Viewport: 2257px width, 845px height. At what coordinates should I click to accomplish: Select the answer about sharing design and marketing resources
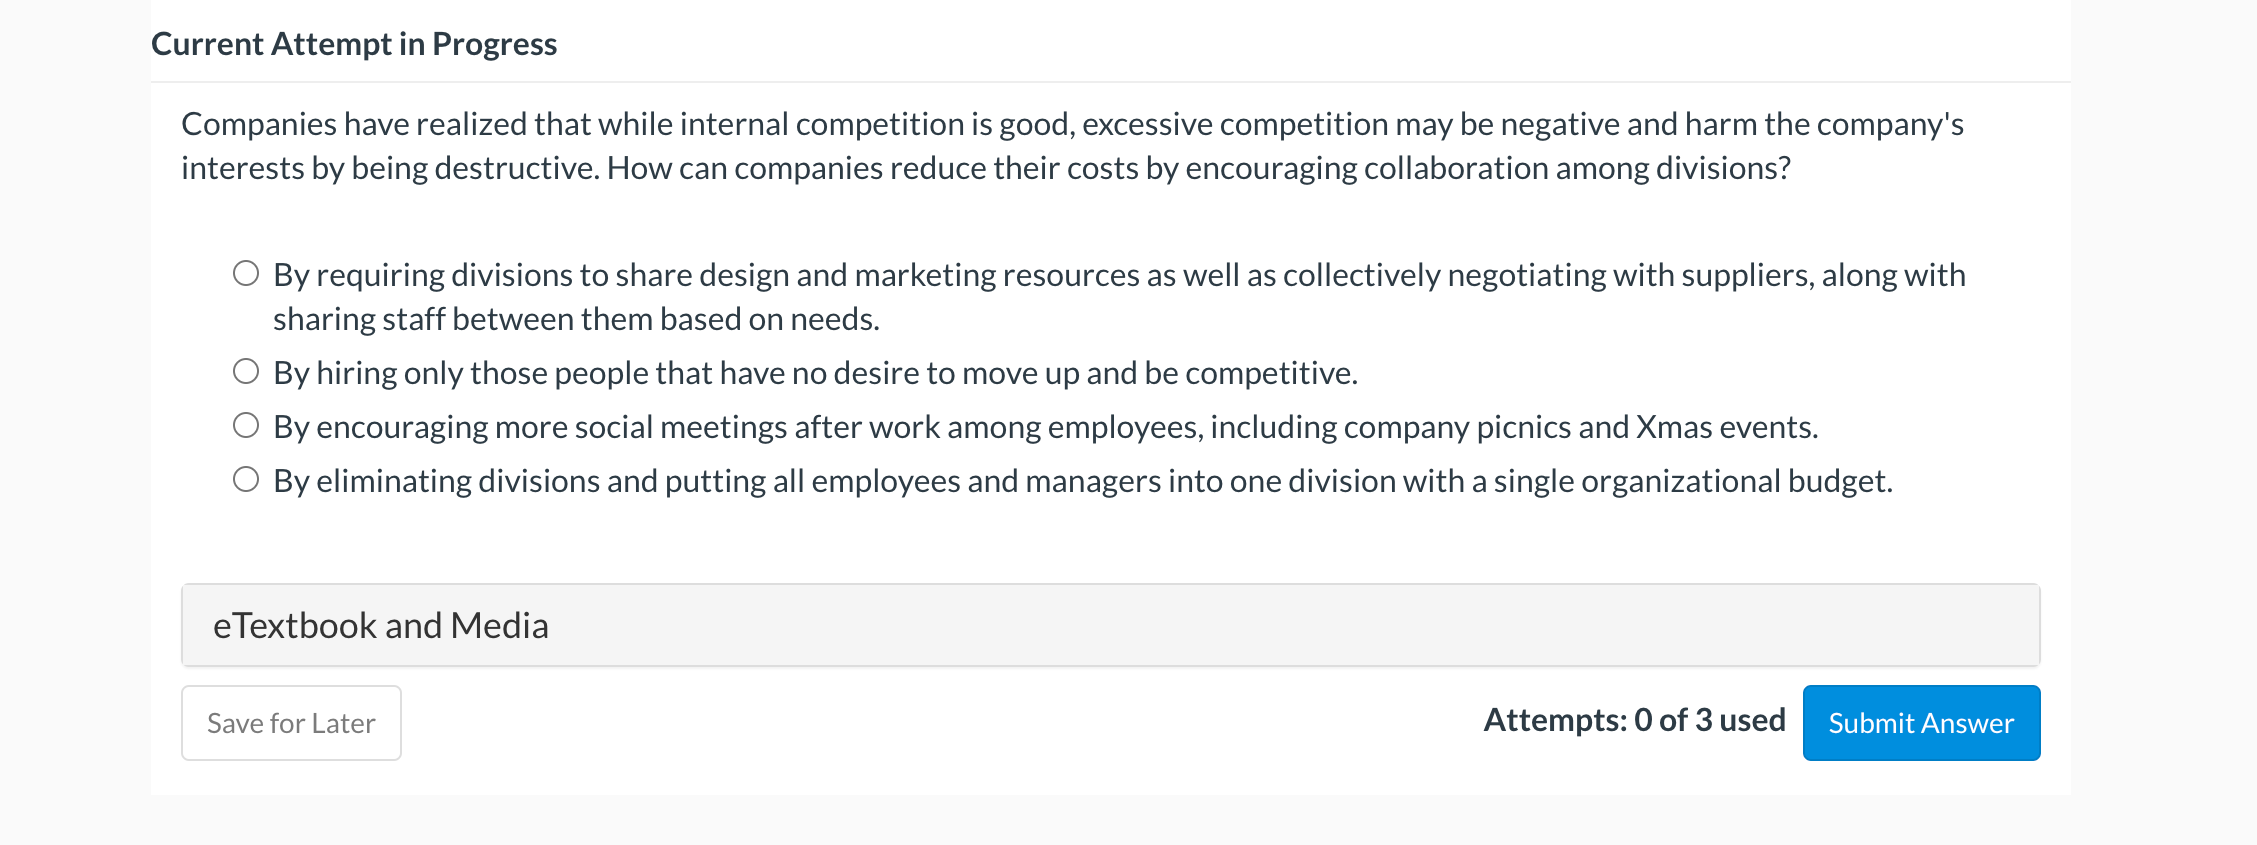coord(245,270)
